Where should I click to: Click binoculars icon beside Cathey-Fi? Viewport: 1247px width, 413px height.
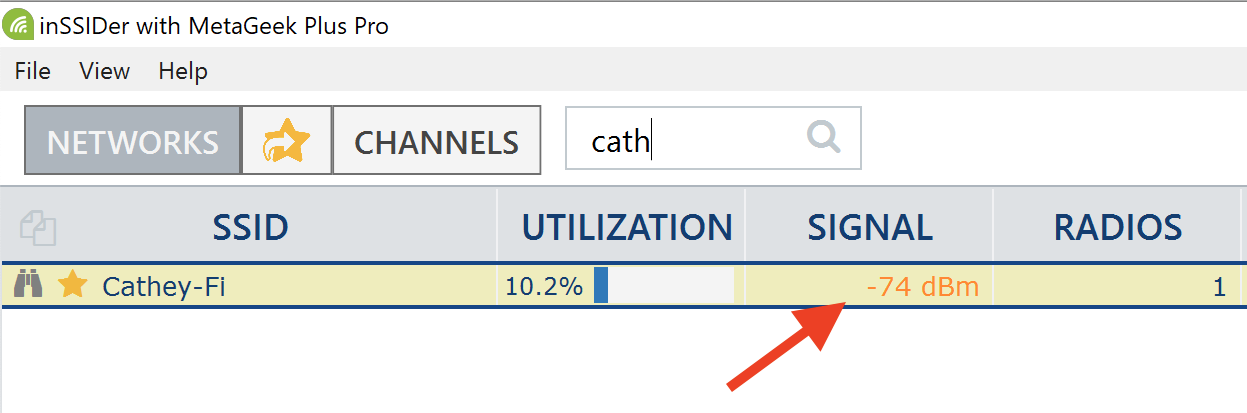point(28,286)
